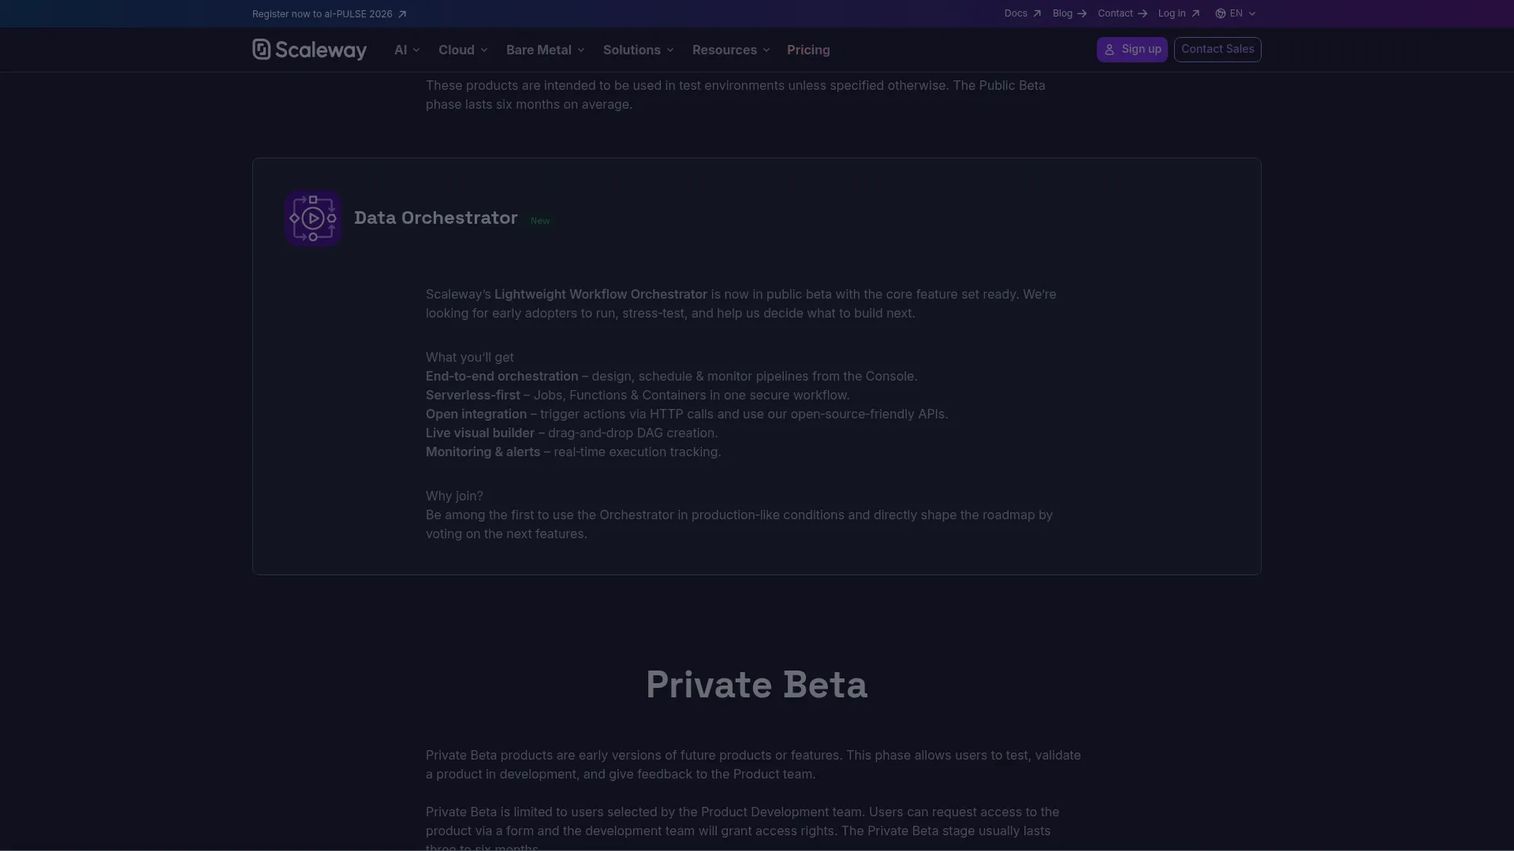
Task: Click the arrow icon next to Docs
Action: pos(1037,14)
